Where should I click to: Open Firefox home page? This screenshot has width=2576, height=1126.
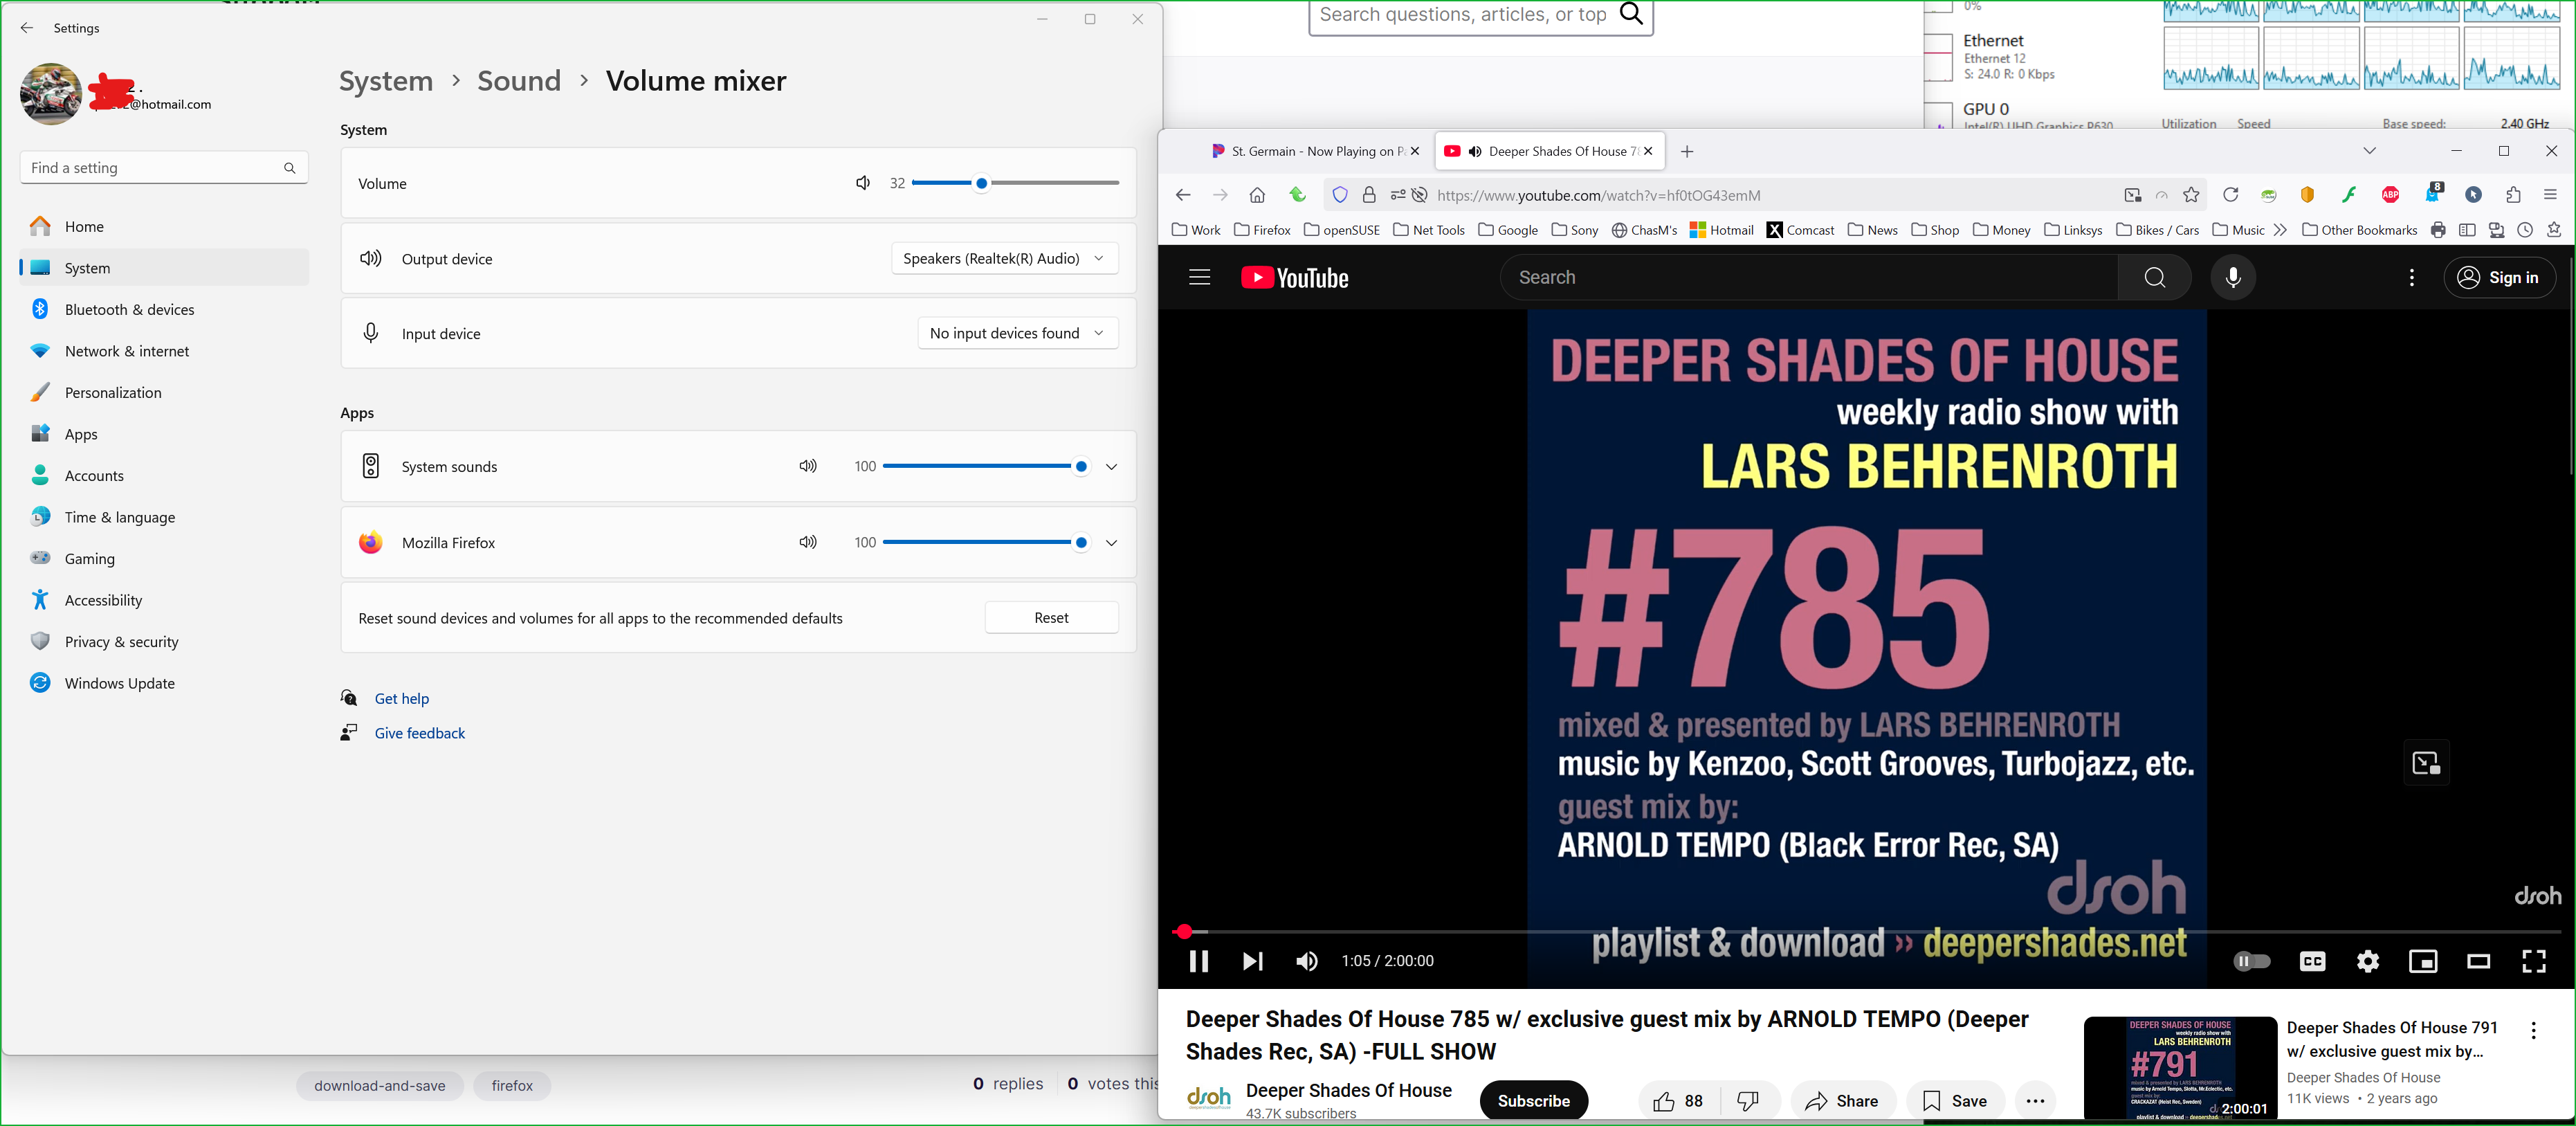pyautogui.click(x=1257, y=195)
